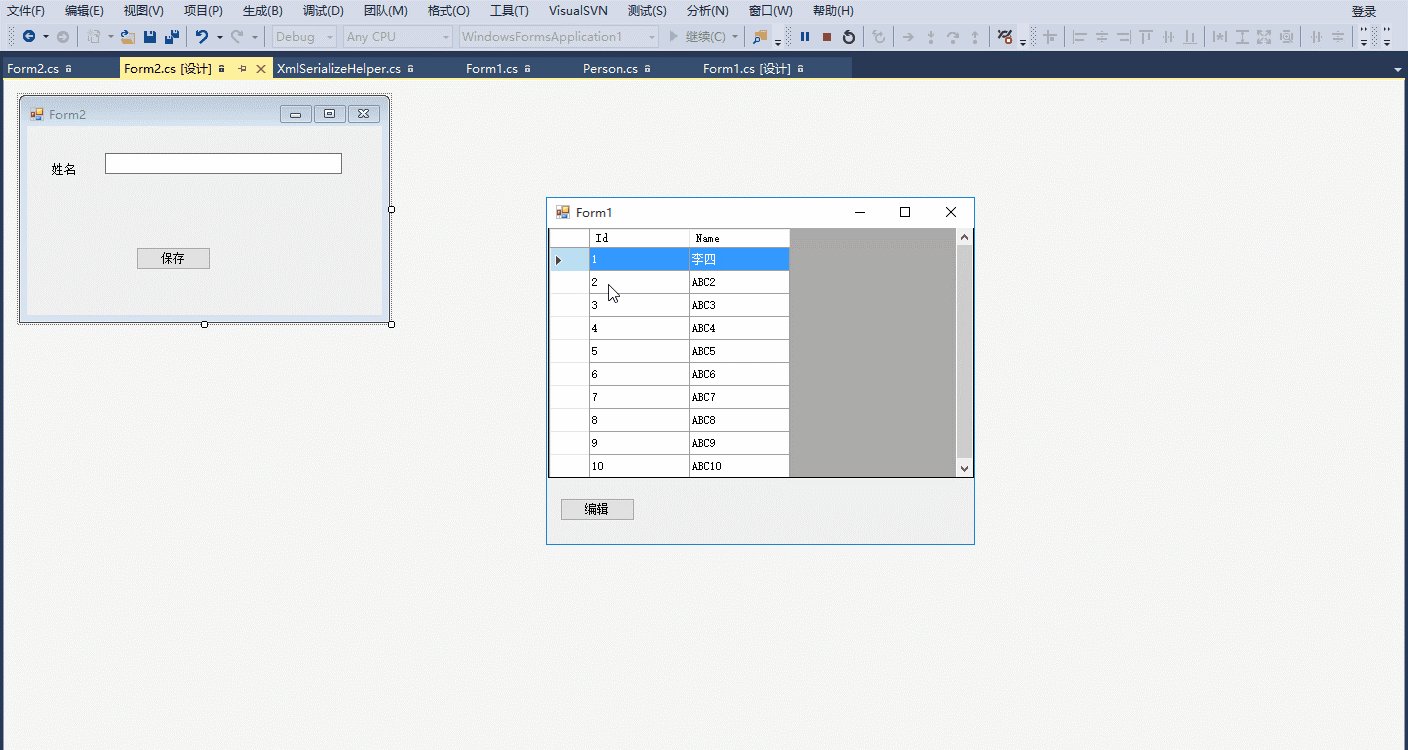Click the Form1 grid scrollbar up arrow
Viewport: 1408px width, 750px height.
964,237
